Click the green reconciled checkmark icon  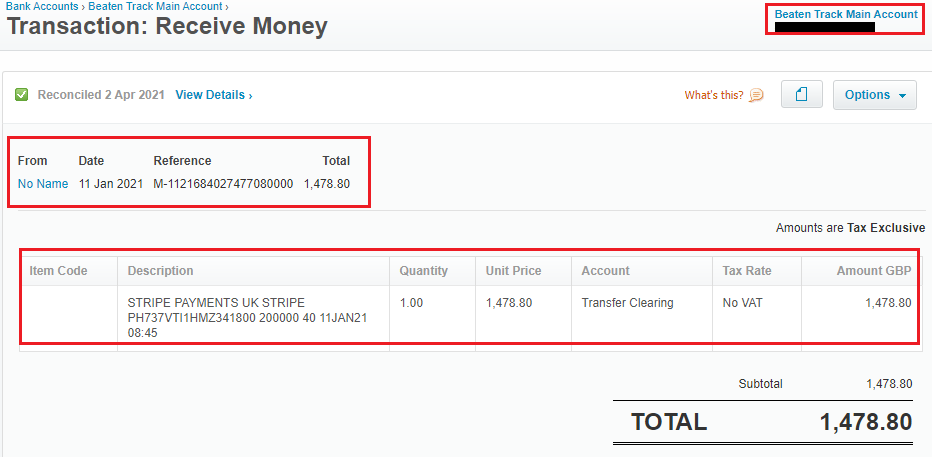21,94
